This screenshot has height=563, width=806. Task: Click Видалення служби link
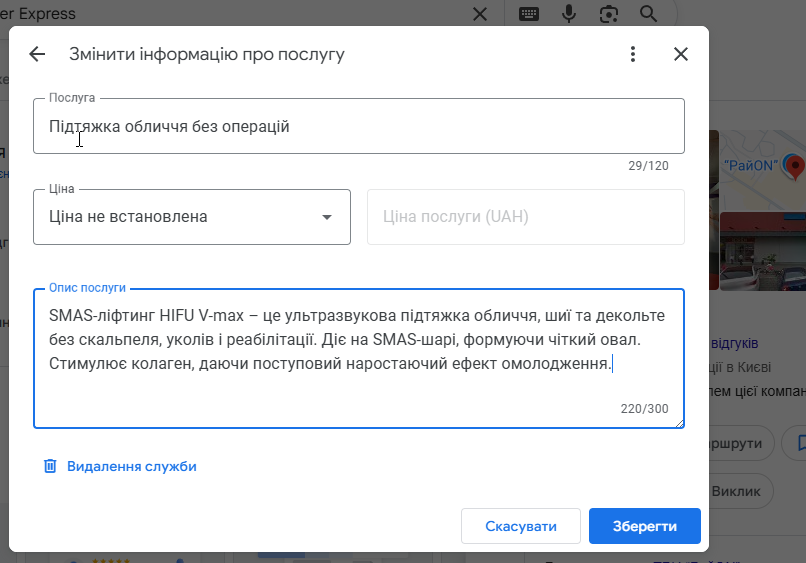[132, 466]
